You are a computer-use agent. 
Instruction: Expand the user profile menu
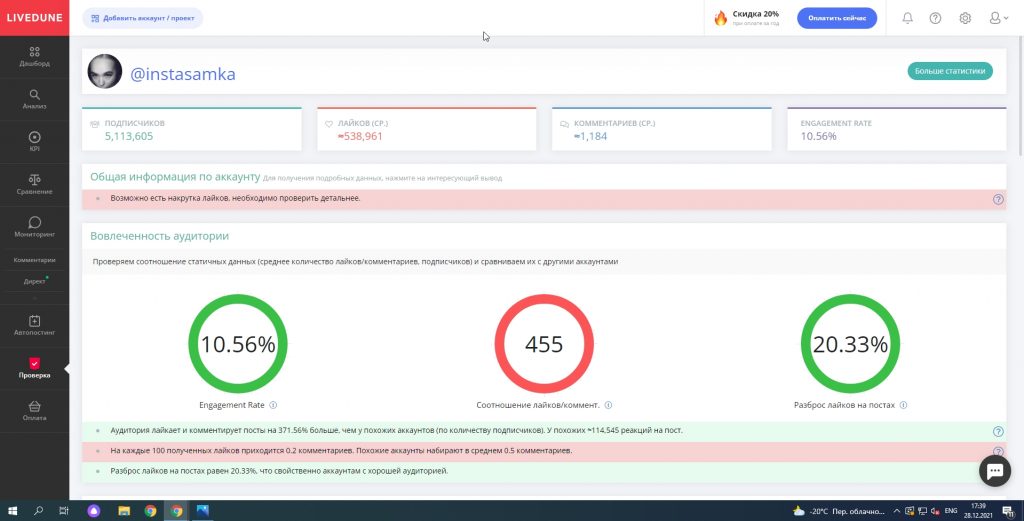tap(999, 18)
